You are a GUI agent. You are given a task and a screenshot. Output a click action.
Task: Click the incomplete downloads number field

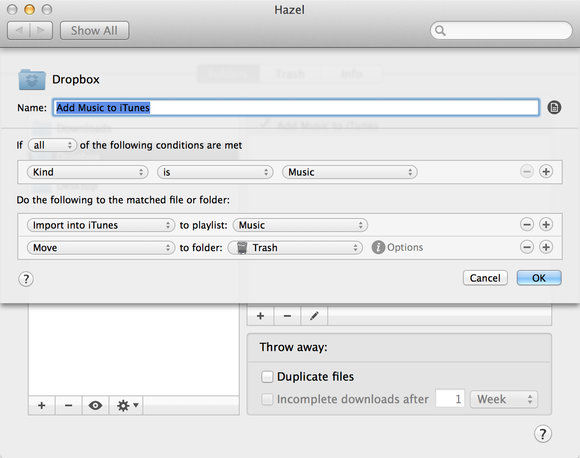[x=451, y=399]
